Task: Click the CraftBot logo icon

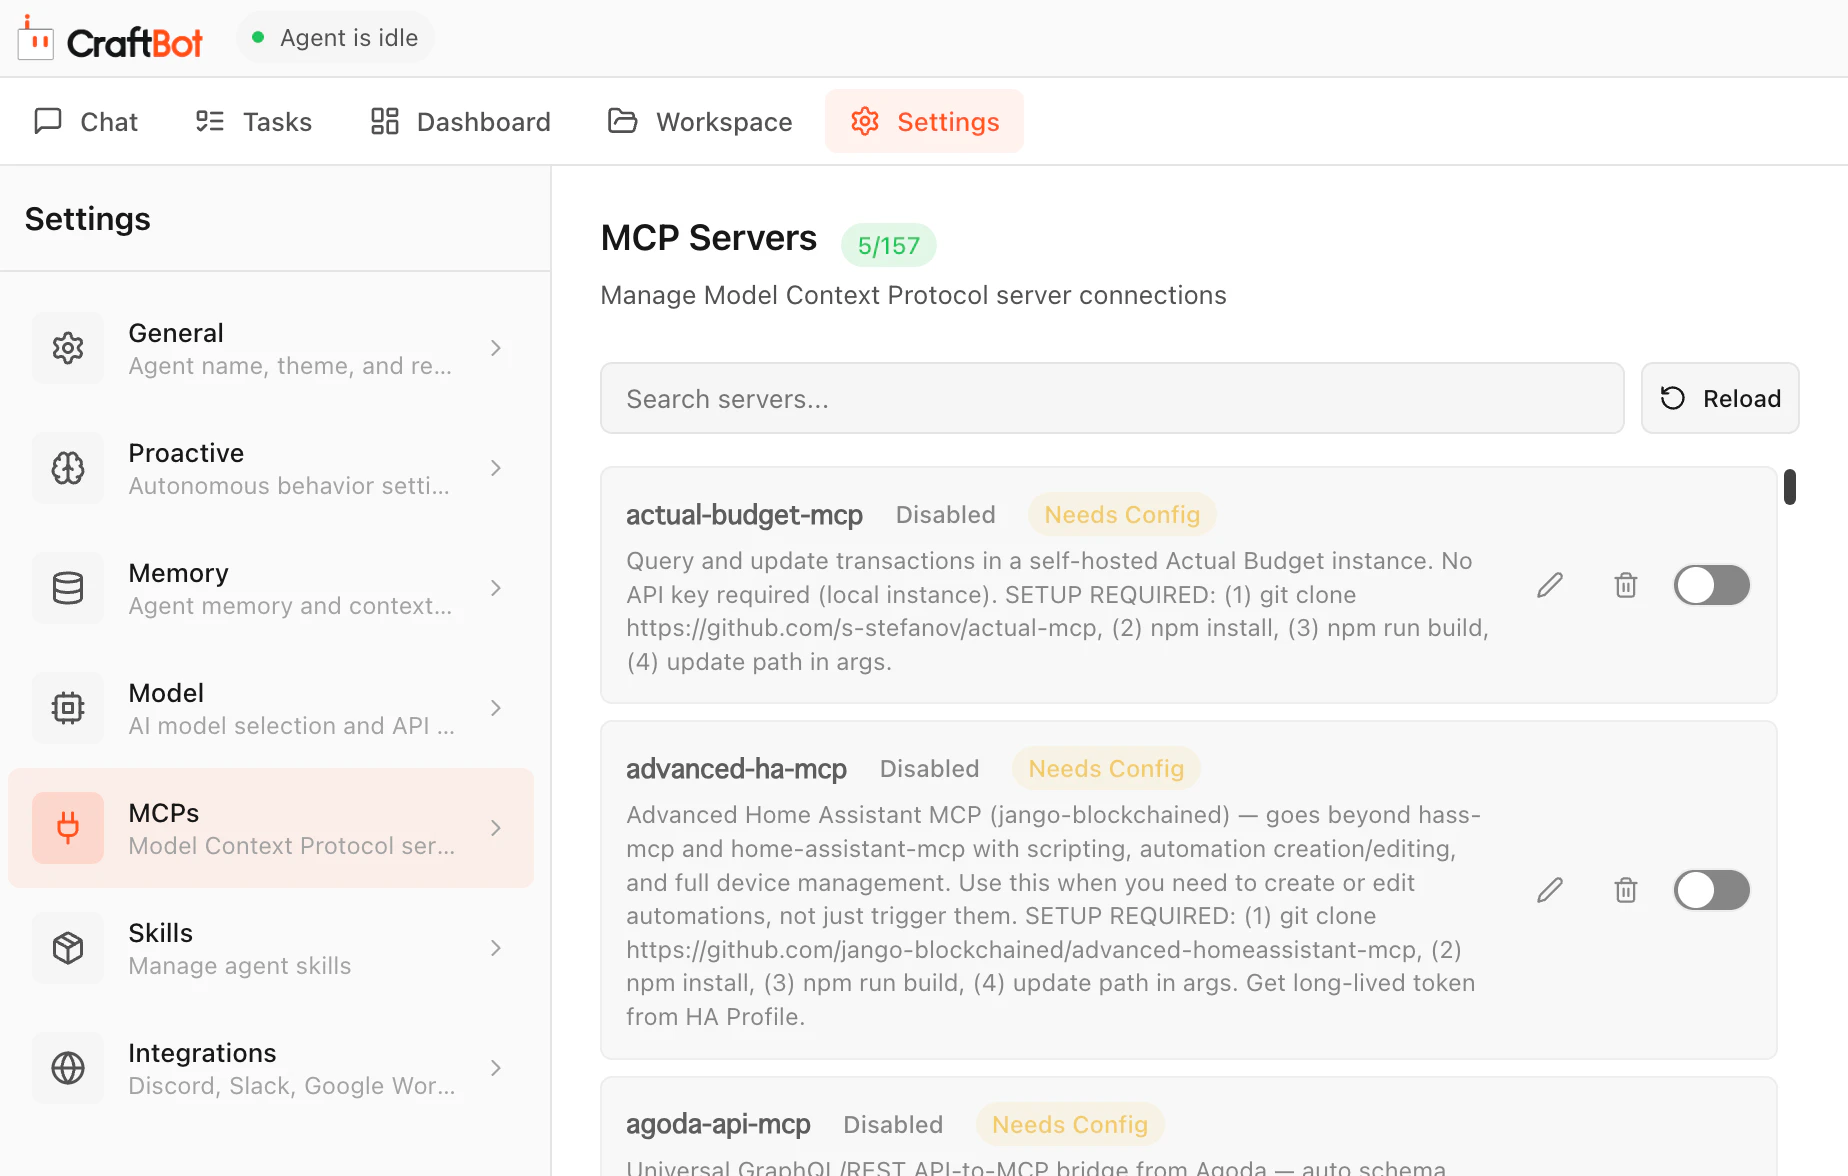Action: (x=36, y=38)
